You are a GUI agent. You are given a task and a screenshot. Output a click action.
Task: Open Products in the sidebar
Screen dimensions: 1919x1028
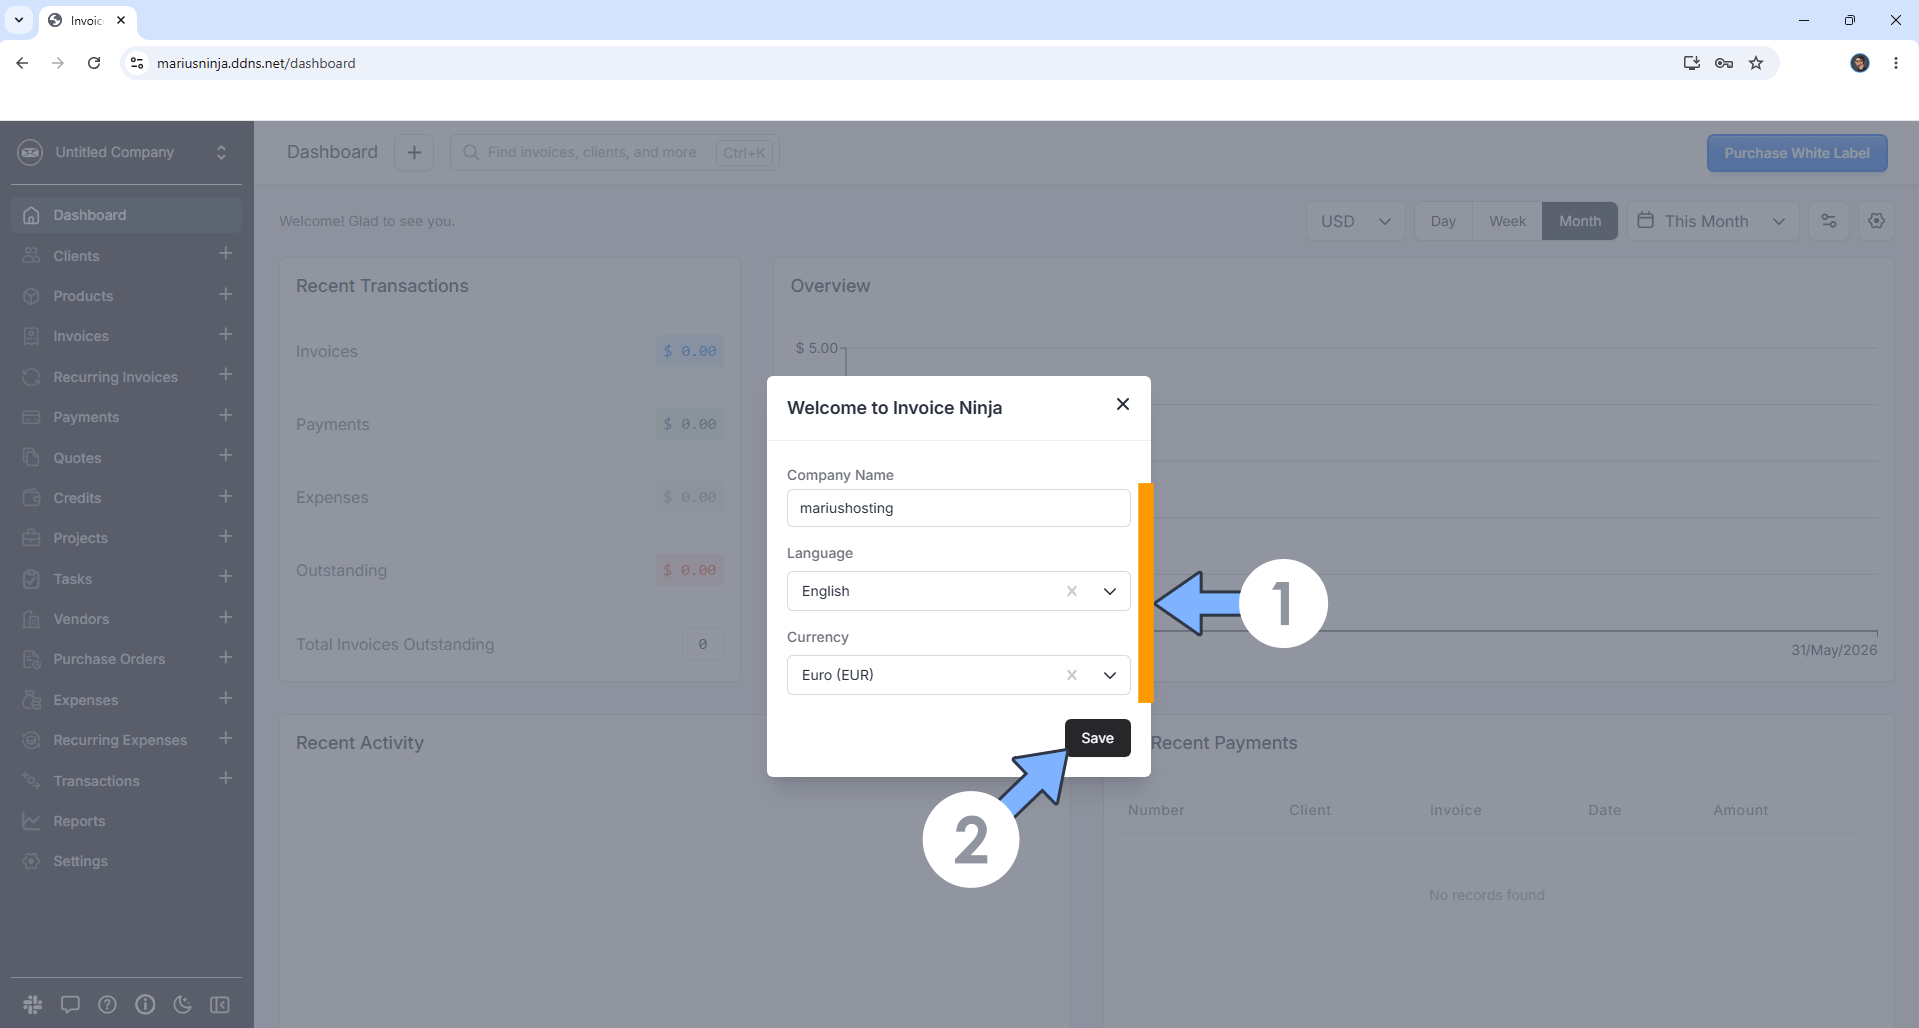[x=83, y=296]
